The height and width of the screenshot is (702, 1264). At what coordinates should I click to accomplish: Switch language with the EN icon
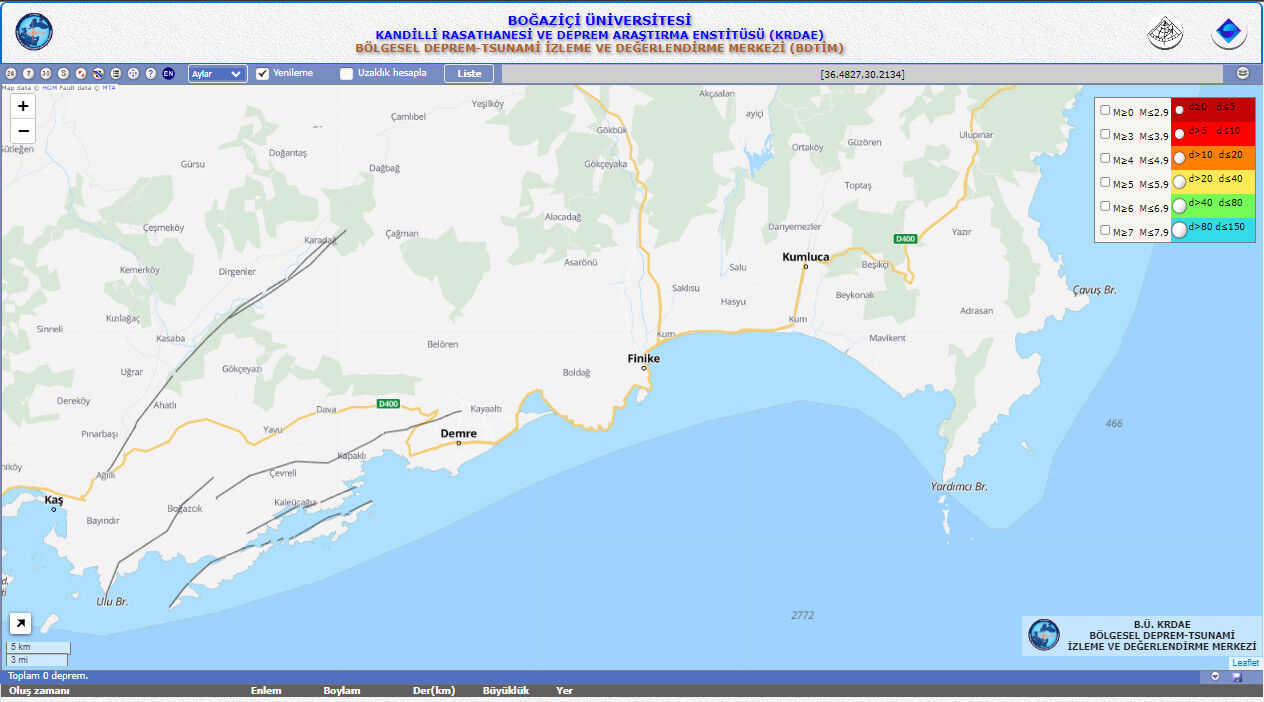(x=168, y=74)
